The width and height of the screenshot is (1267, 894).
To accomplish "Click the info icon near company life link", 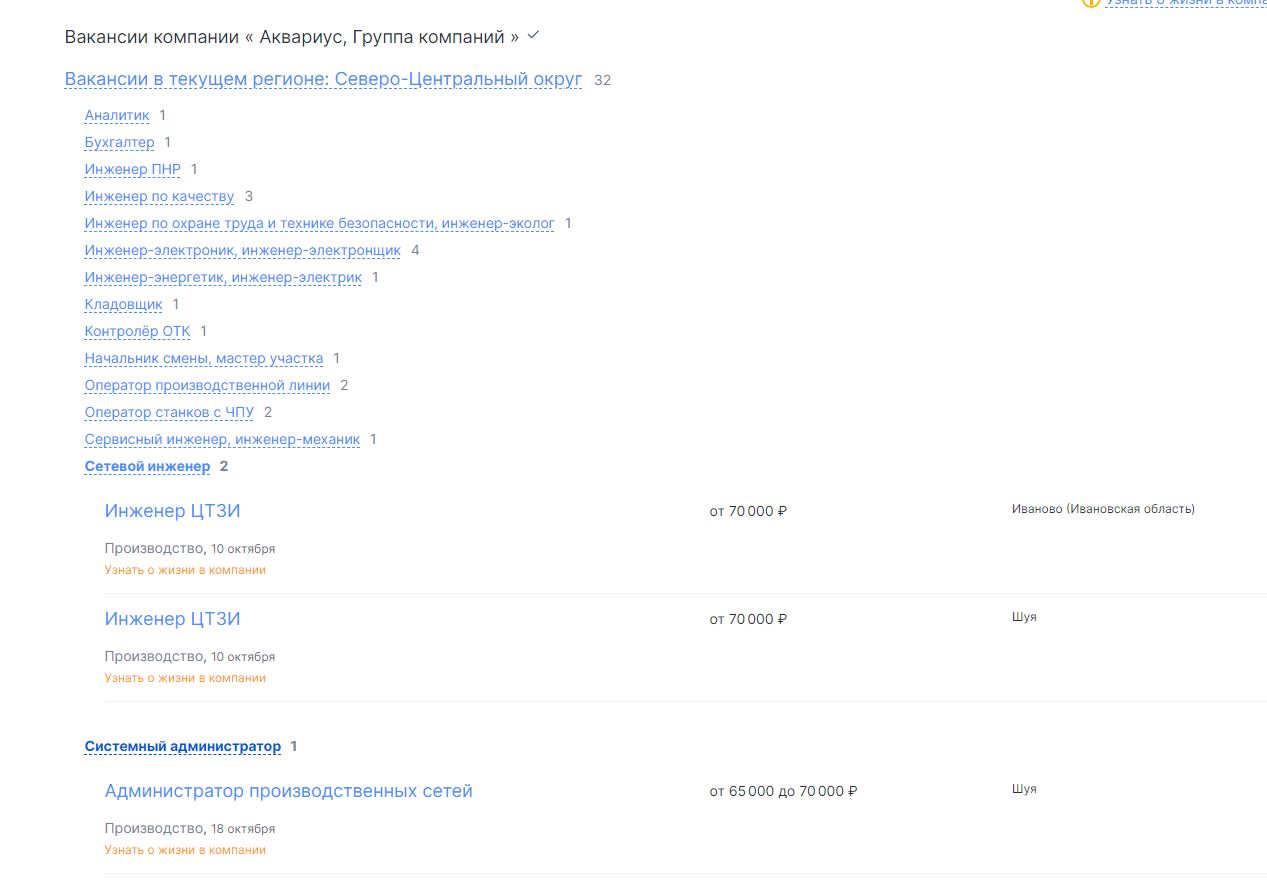I will click(x=1091, y=3).
